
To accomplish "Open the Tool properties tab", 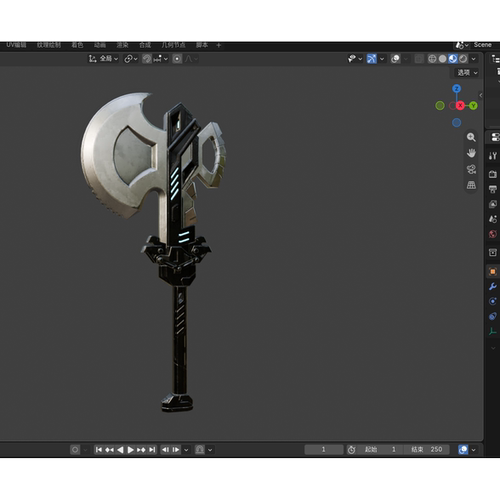I will click(493, 155).
